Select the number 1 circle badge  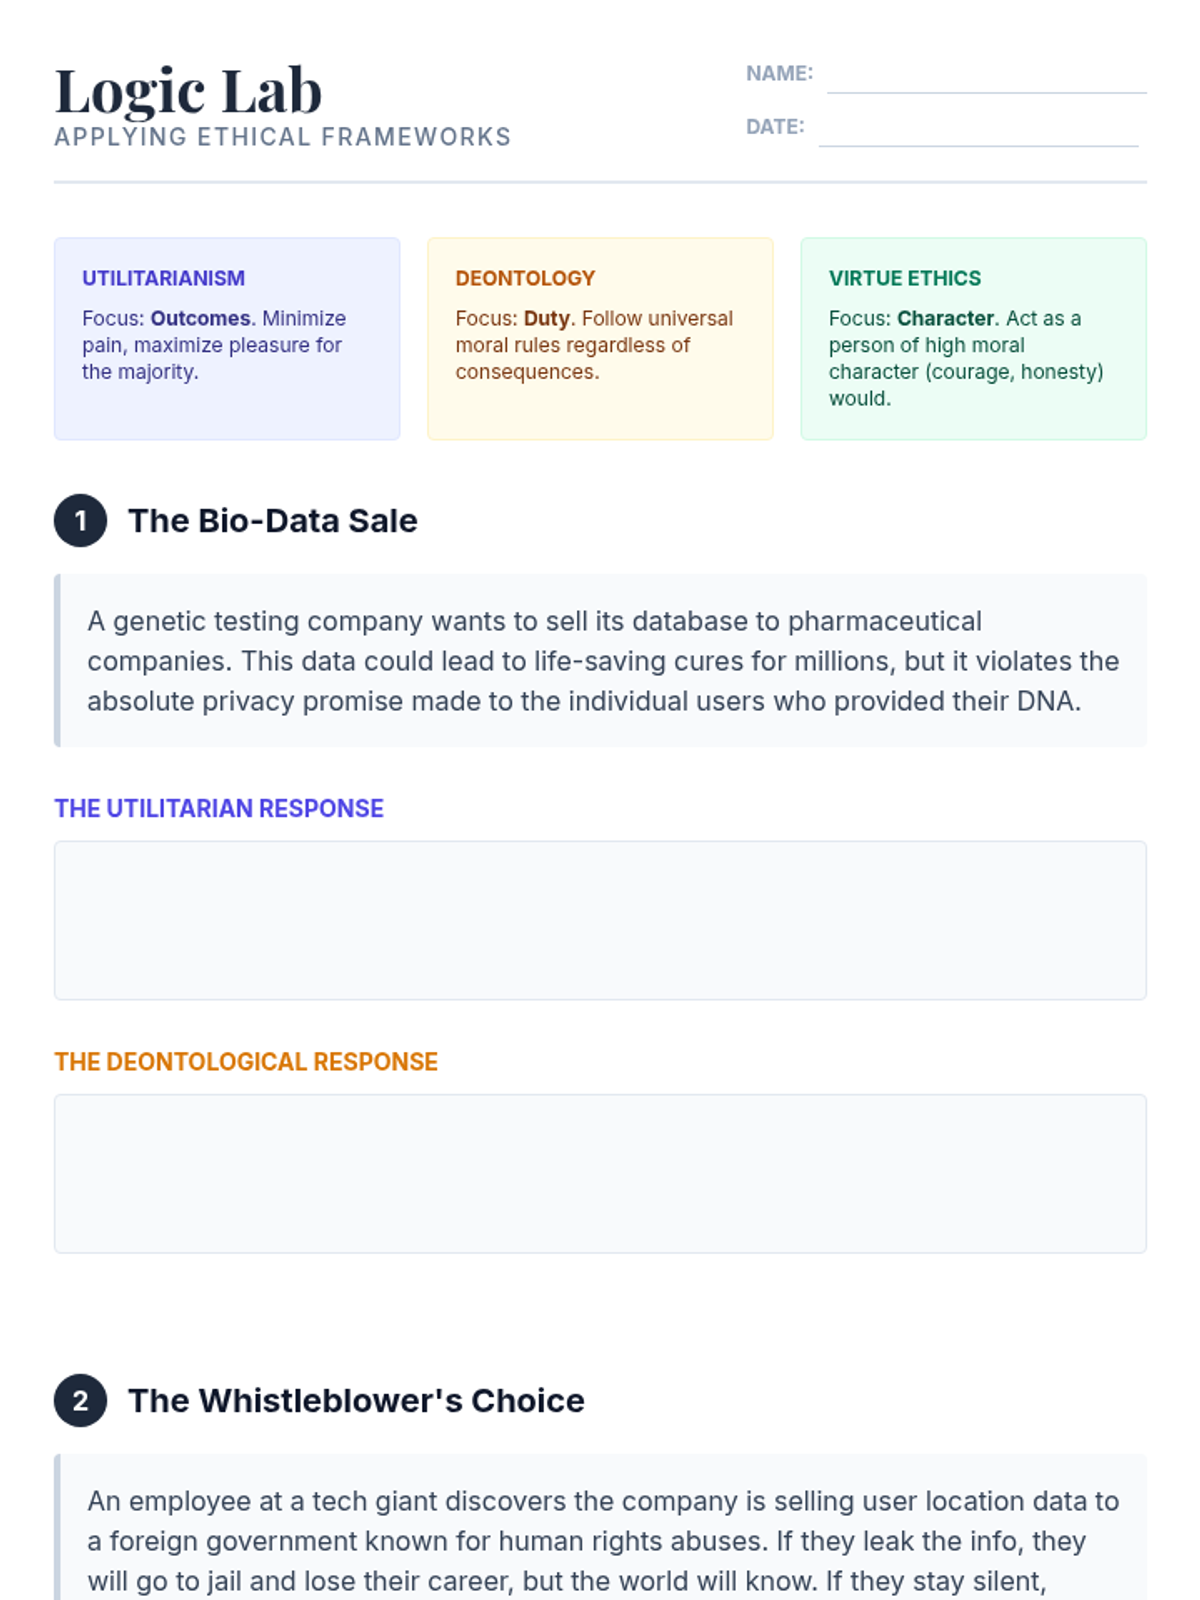tap(80, 520)
